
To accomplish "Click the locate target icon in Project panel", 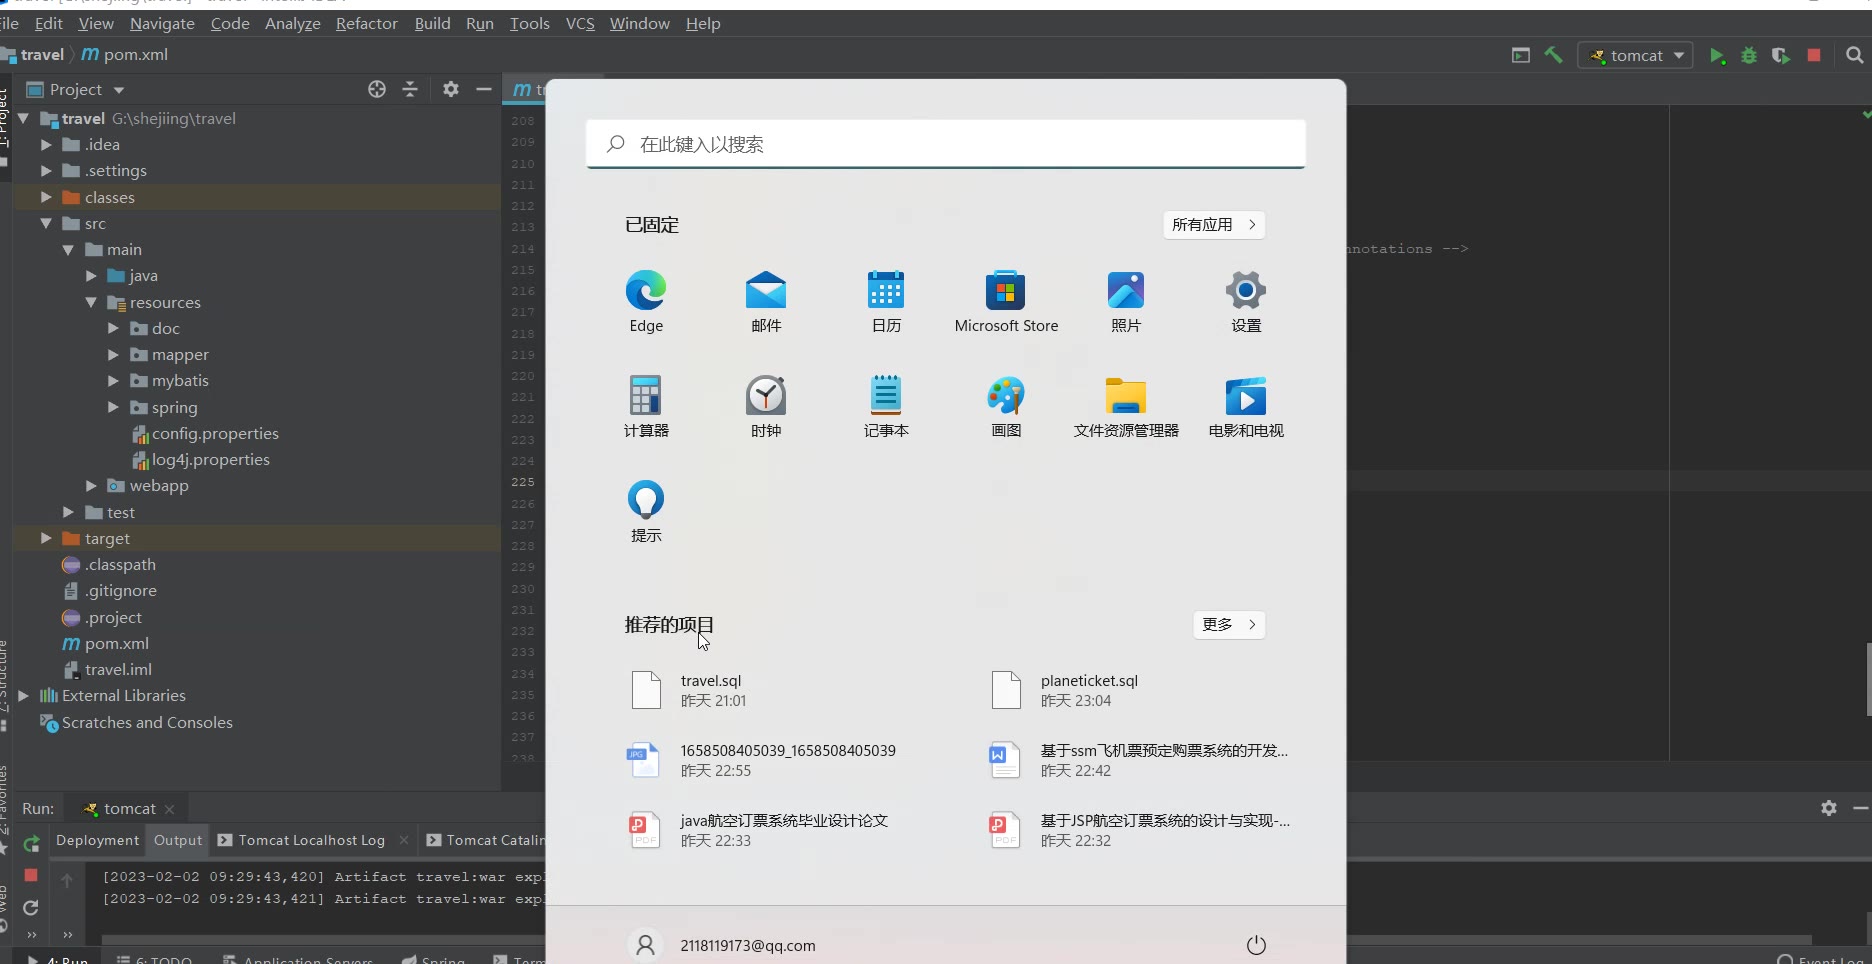I will coord(377,89).
